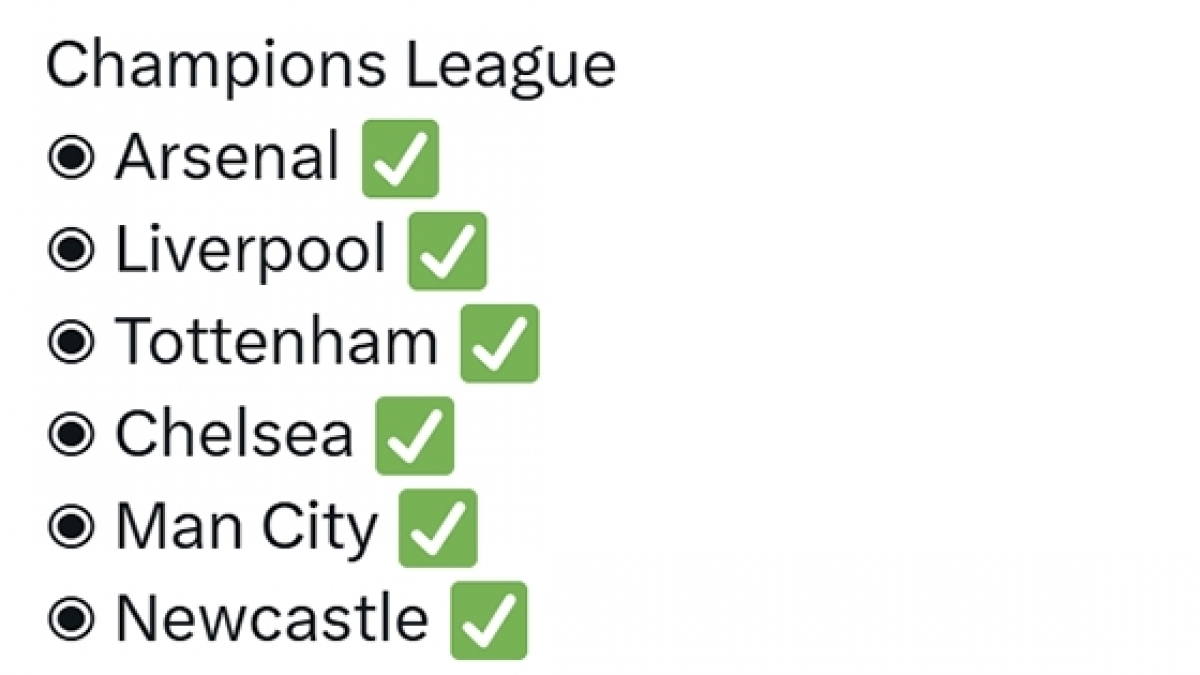Select the radio bullet before Liverpool
The height and width of the screenshot is (675, 1200).
[71, 251]
